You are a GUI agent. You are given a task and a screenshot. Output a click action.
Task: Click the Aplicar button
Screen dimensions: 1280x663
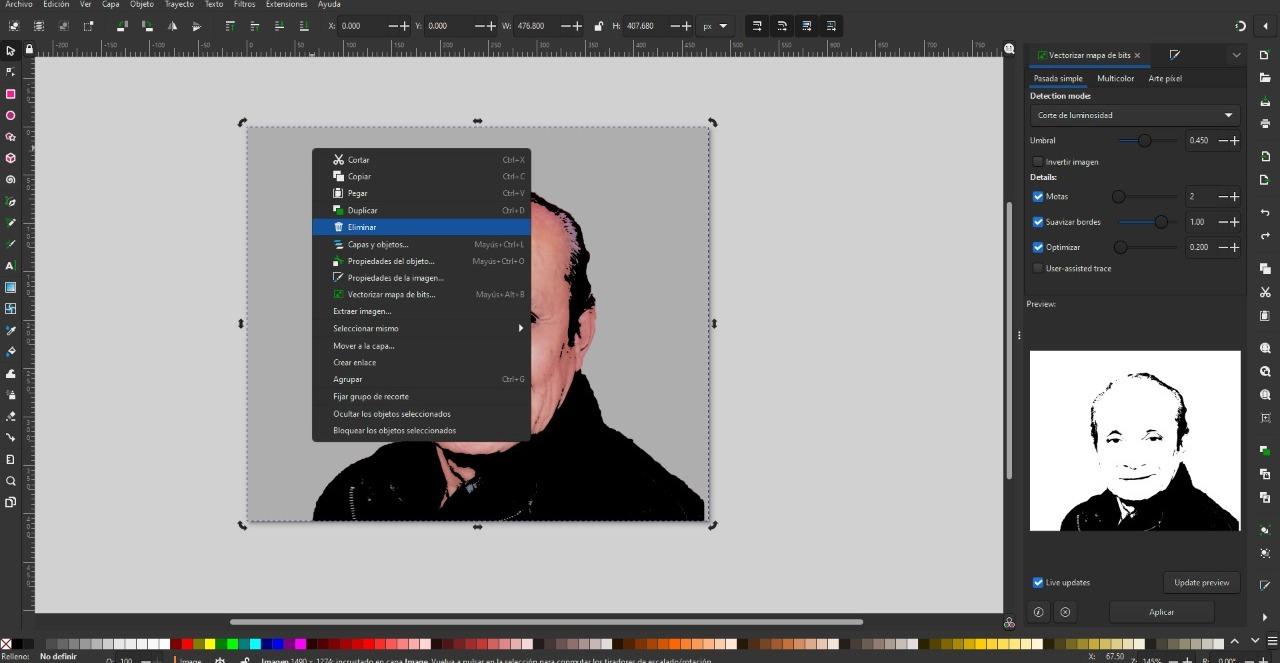(x=1162, y=612)
